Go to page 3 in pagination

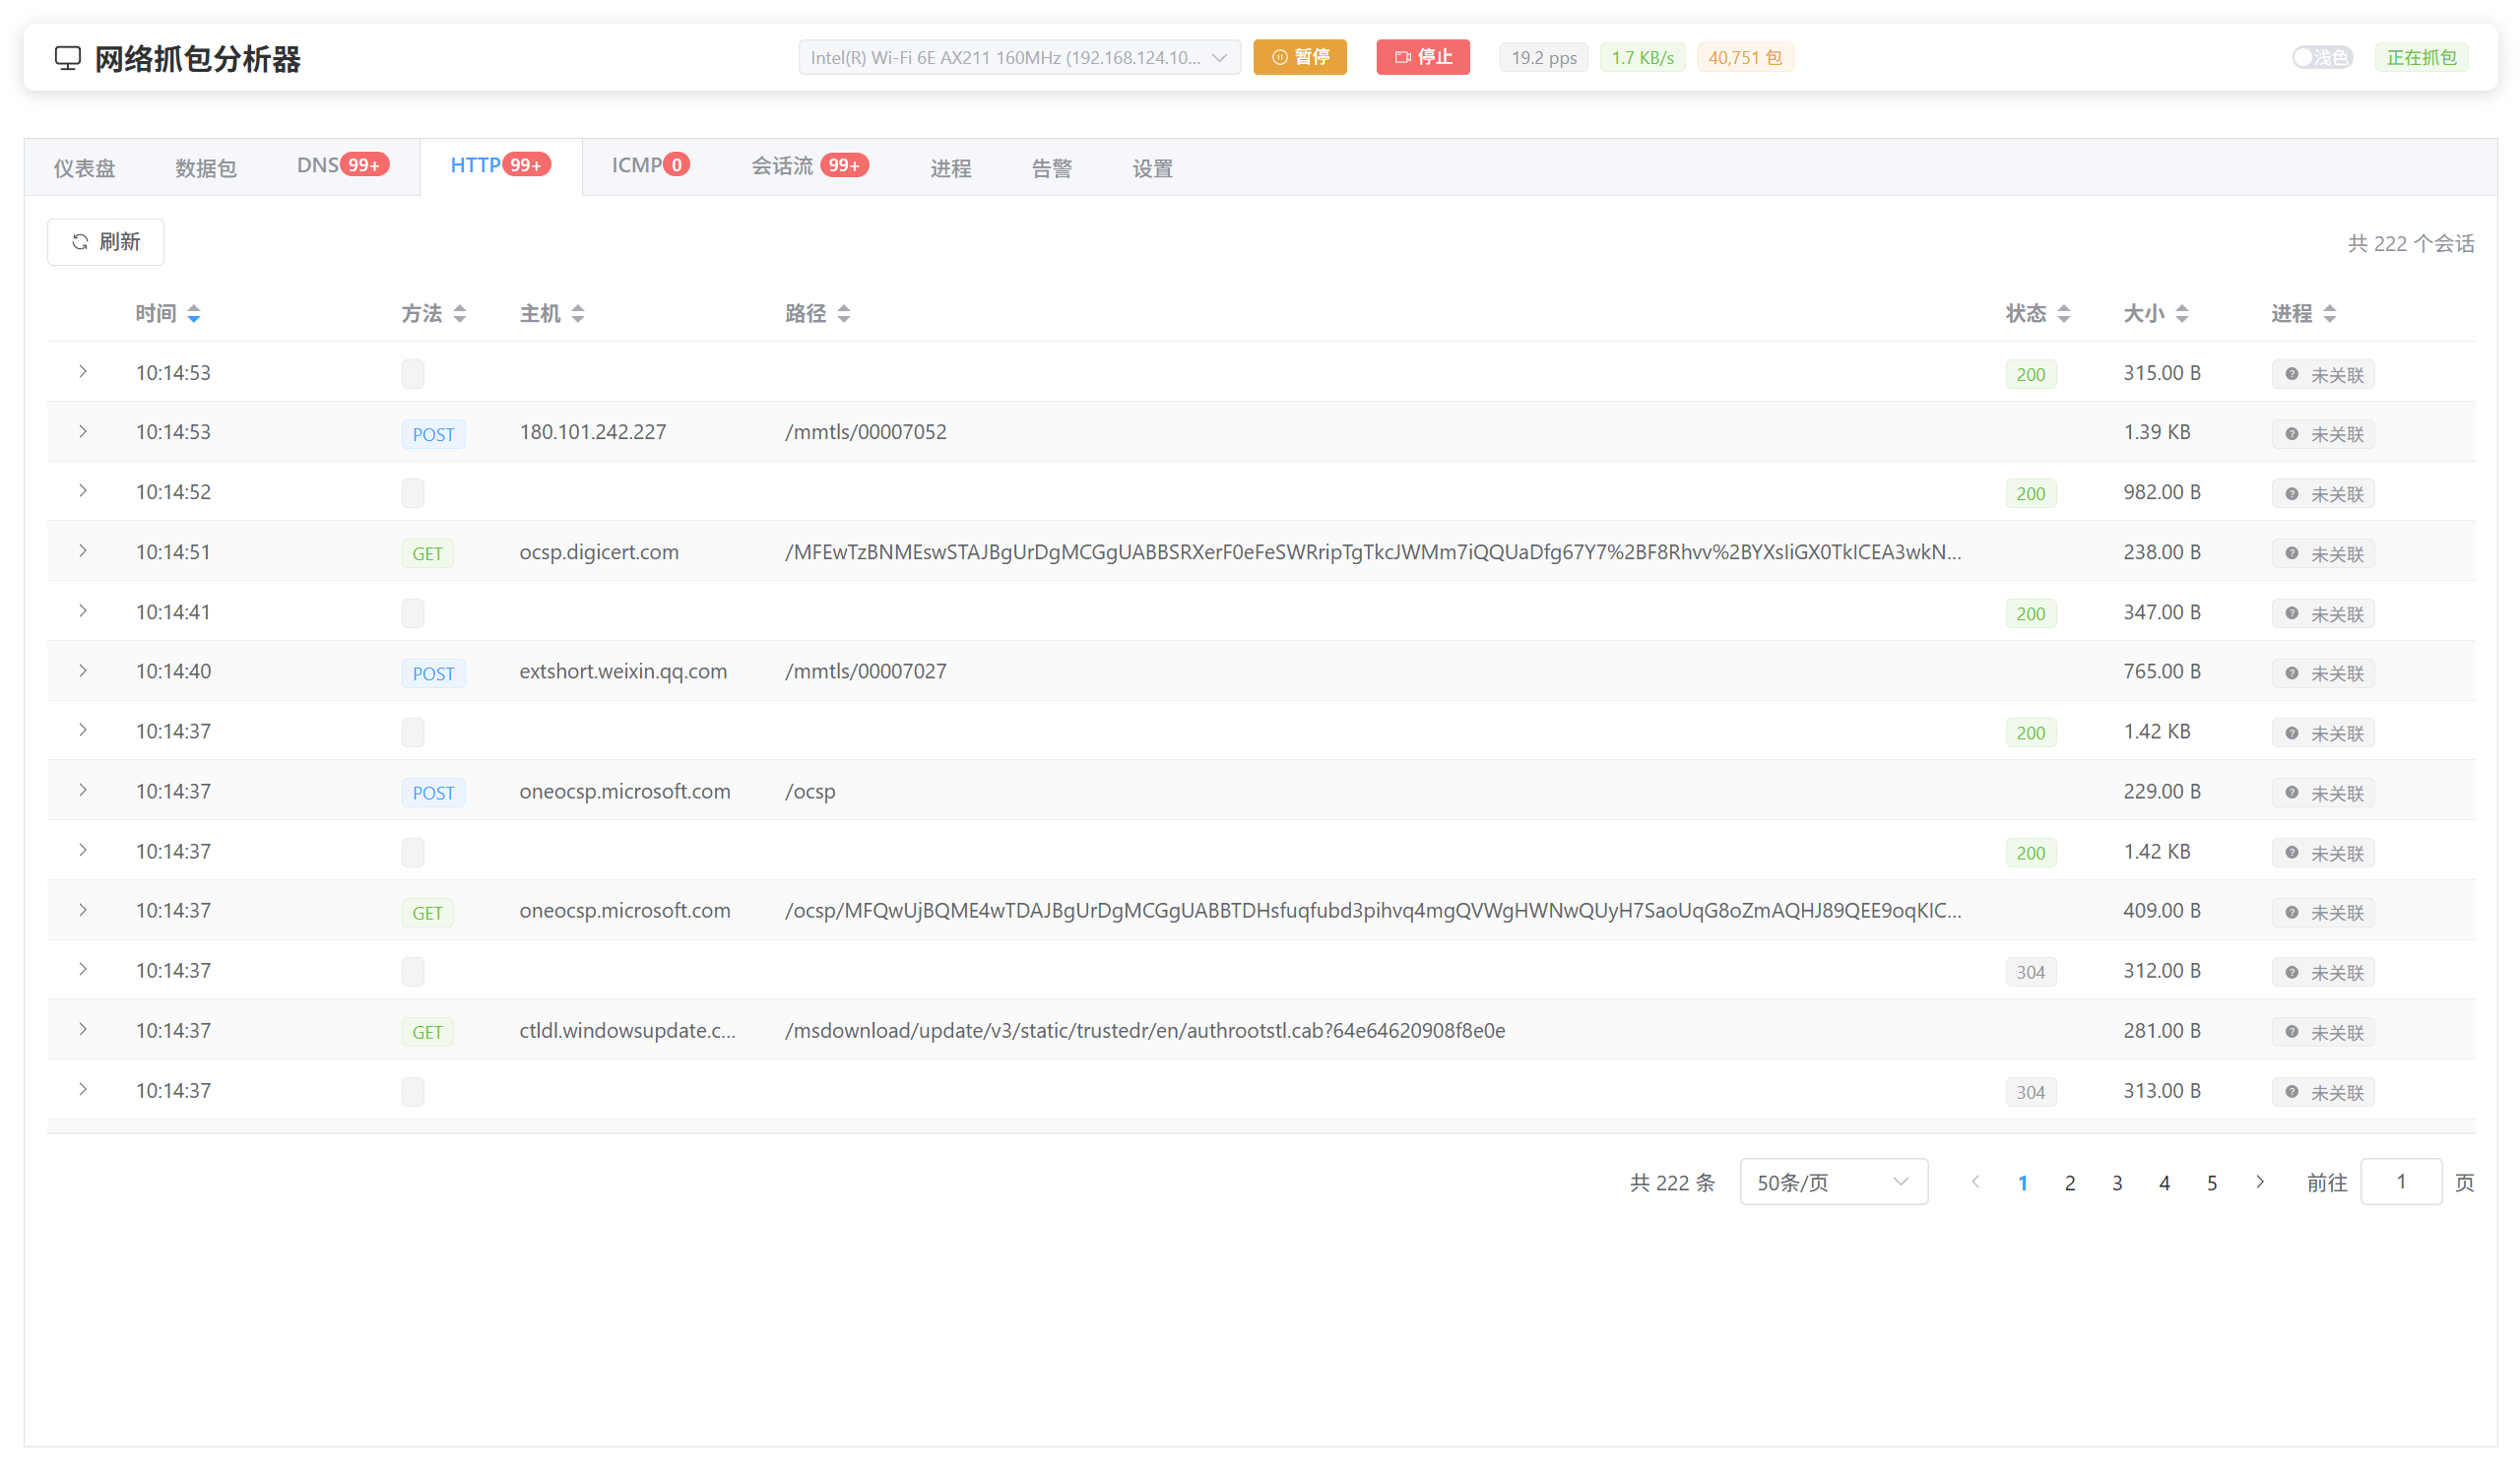pyautogui.click(x=2117, y=1183)
